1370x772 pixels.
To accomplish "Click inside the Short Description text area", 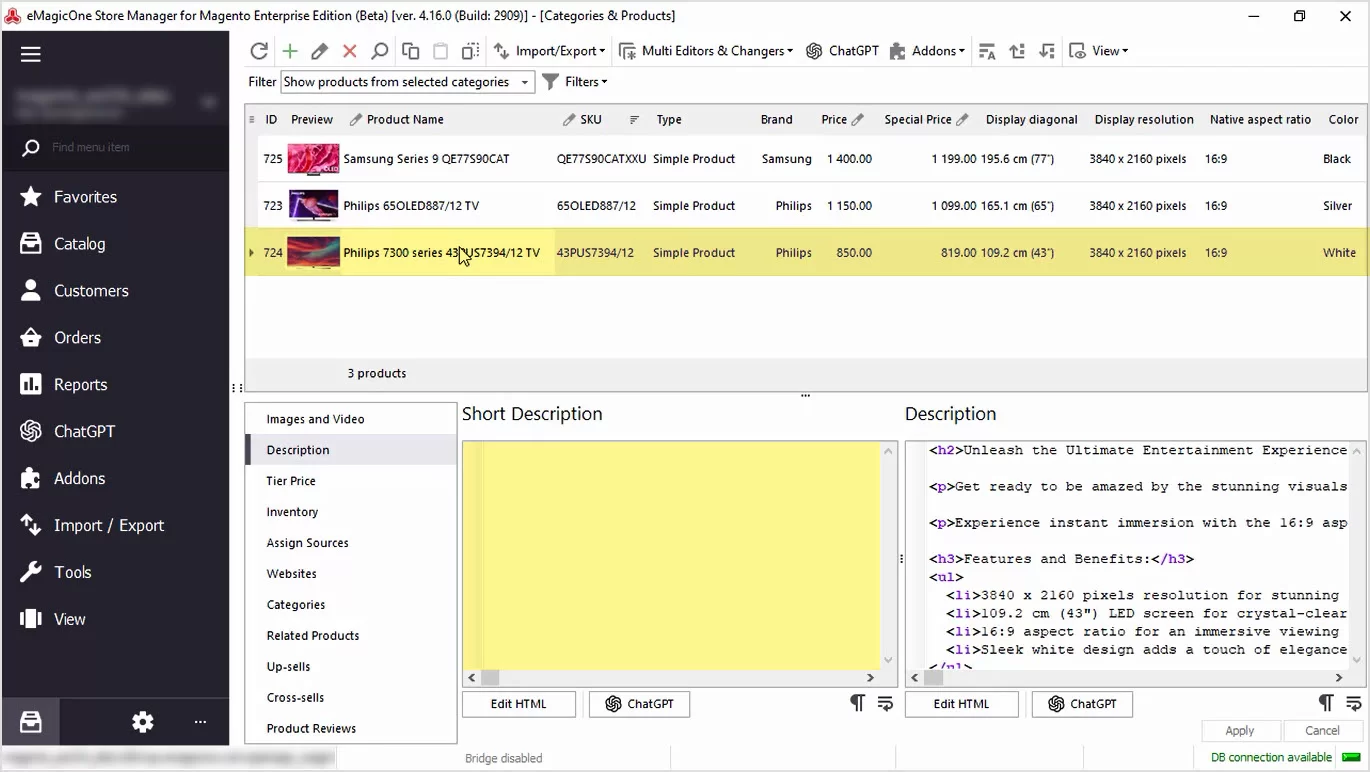I will [671, 555].
